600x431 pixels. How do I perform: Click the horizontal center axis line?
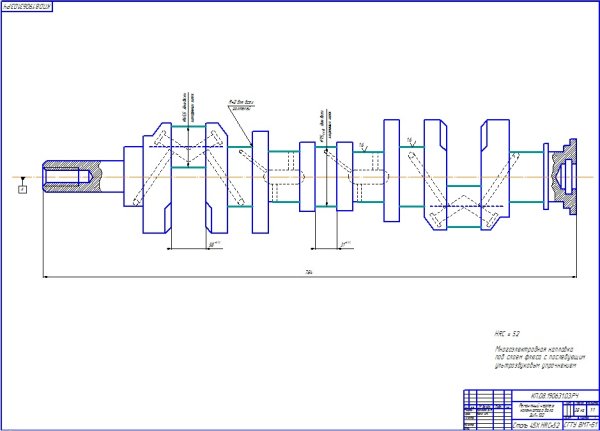tap(300, 178)
